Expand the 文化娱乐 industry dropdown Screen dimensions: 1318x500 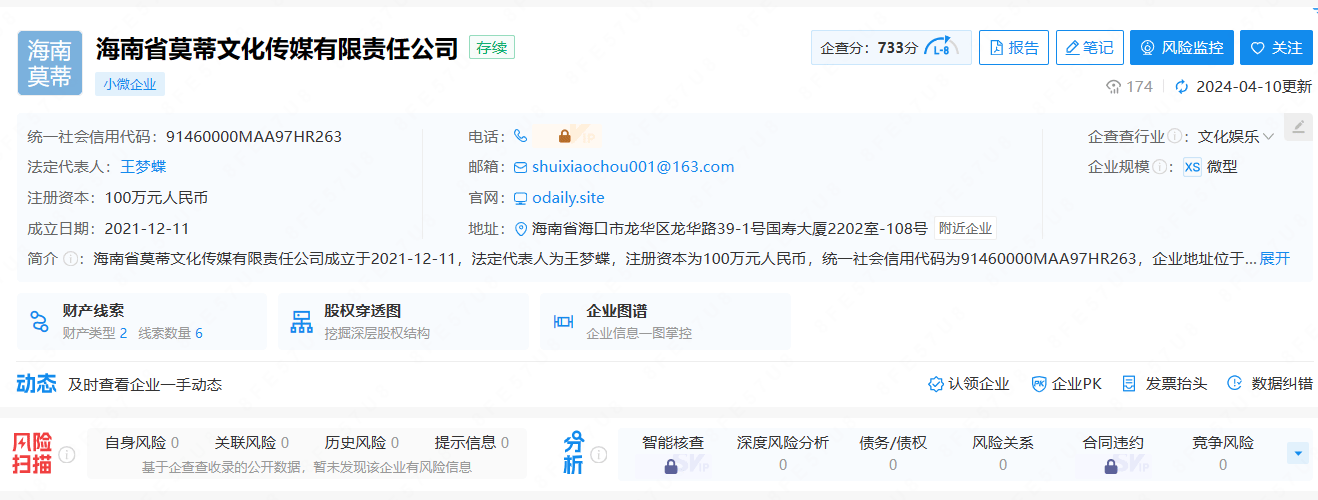coord(1236,136)
